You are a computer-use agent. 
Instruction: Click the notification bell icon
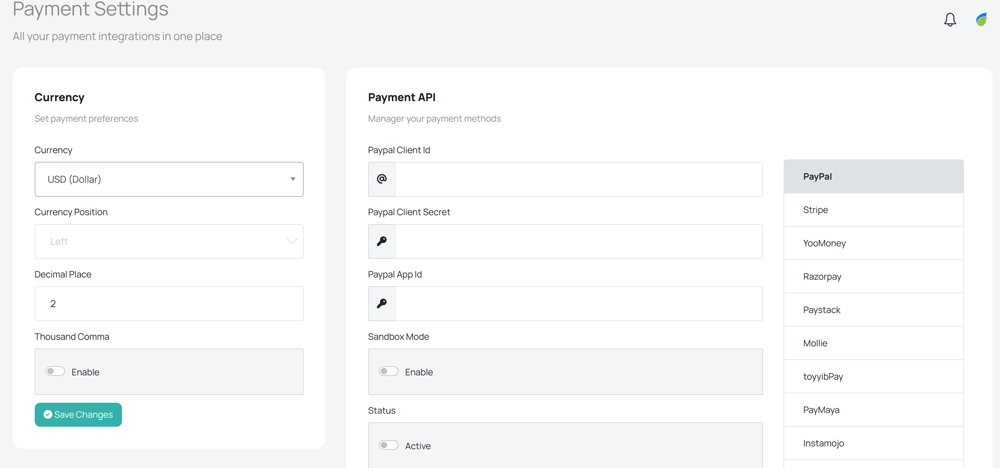point(950,20)
